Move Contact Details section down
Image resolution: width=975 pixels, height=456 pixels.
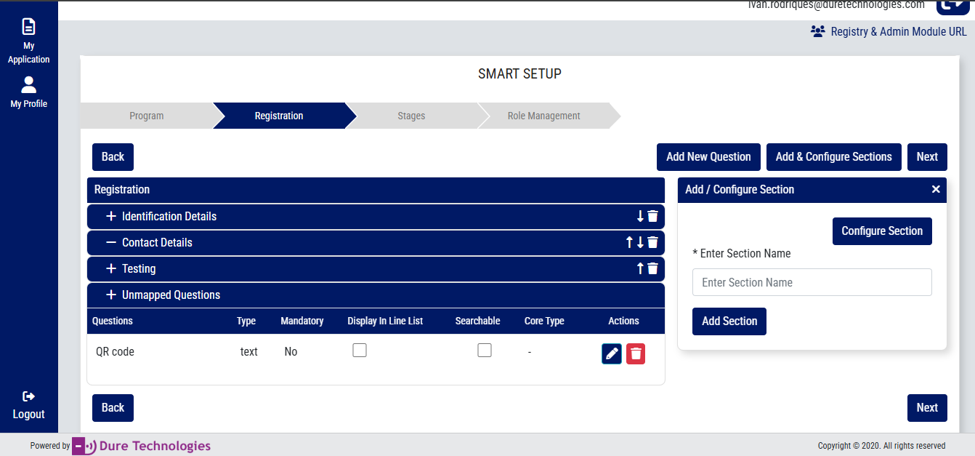tap(640, 243)
